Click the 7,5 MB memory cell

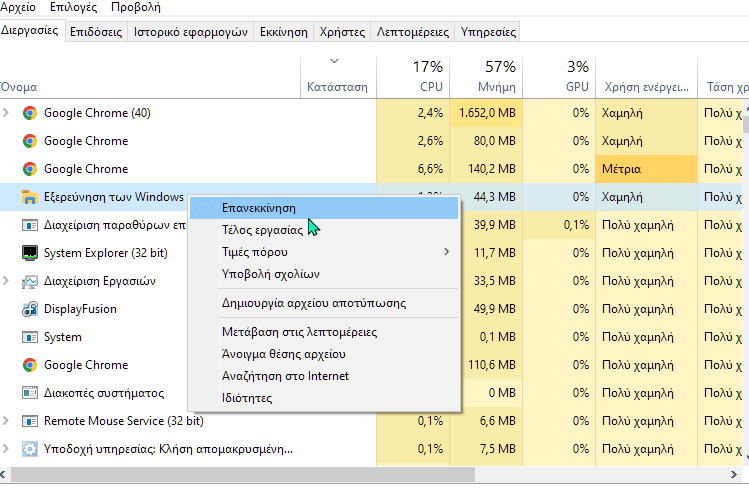(x=486, y=449)
